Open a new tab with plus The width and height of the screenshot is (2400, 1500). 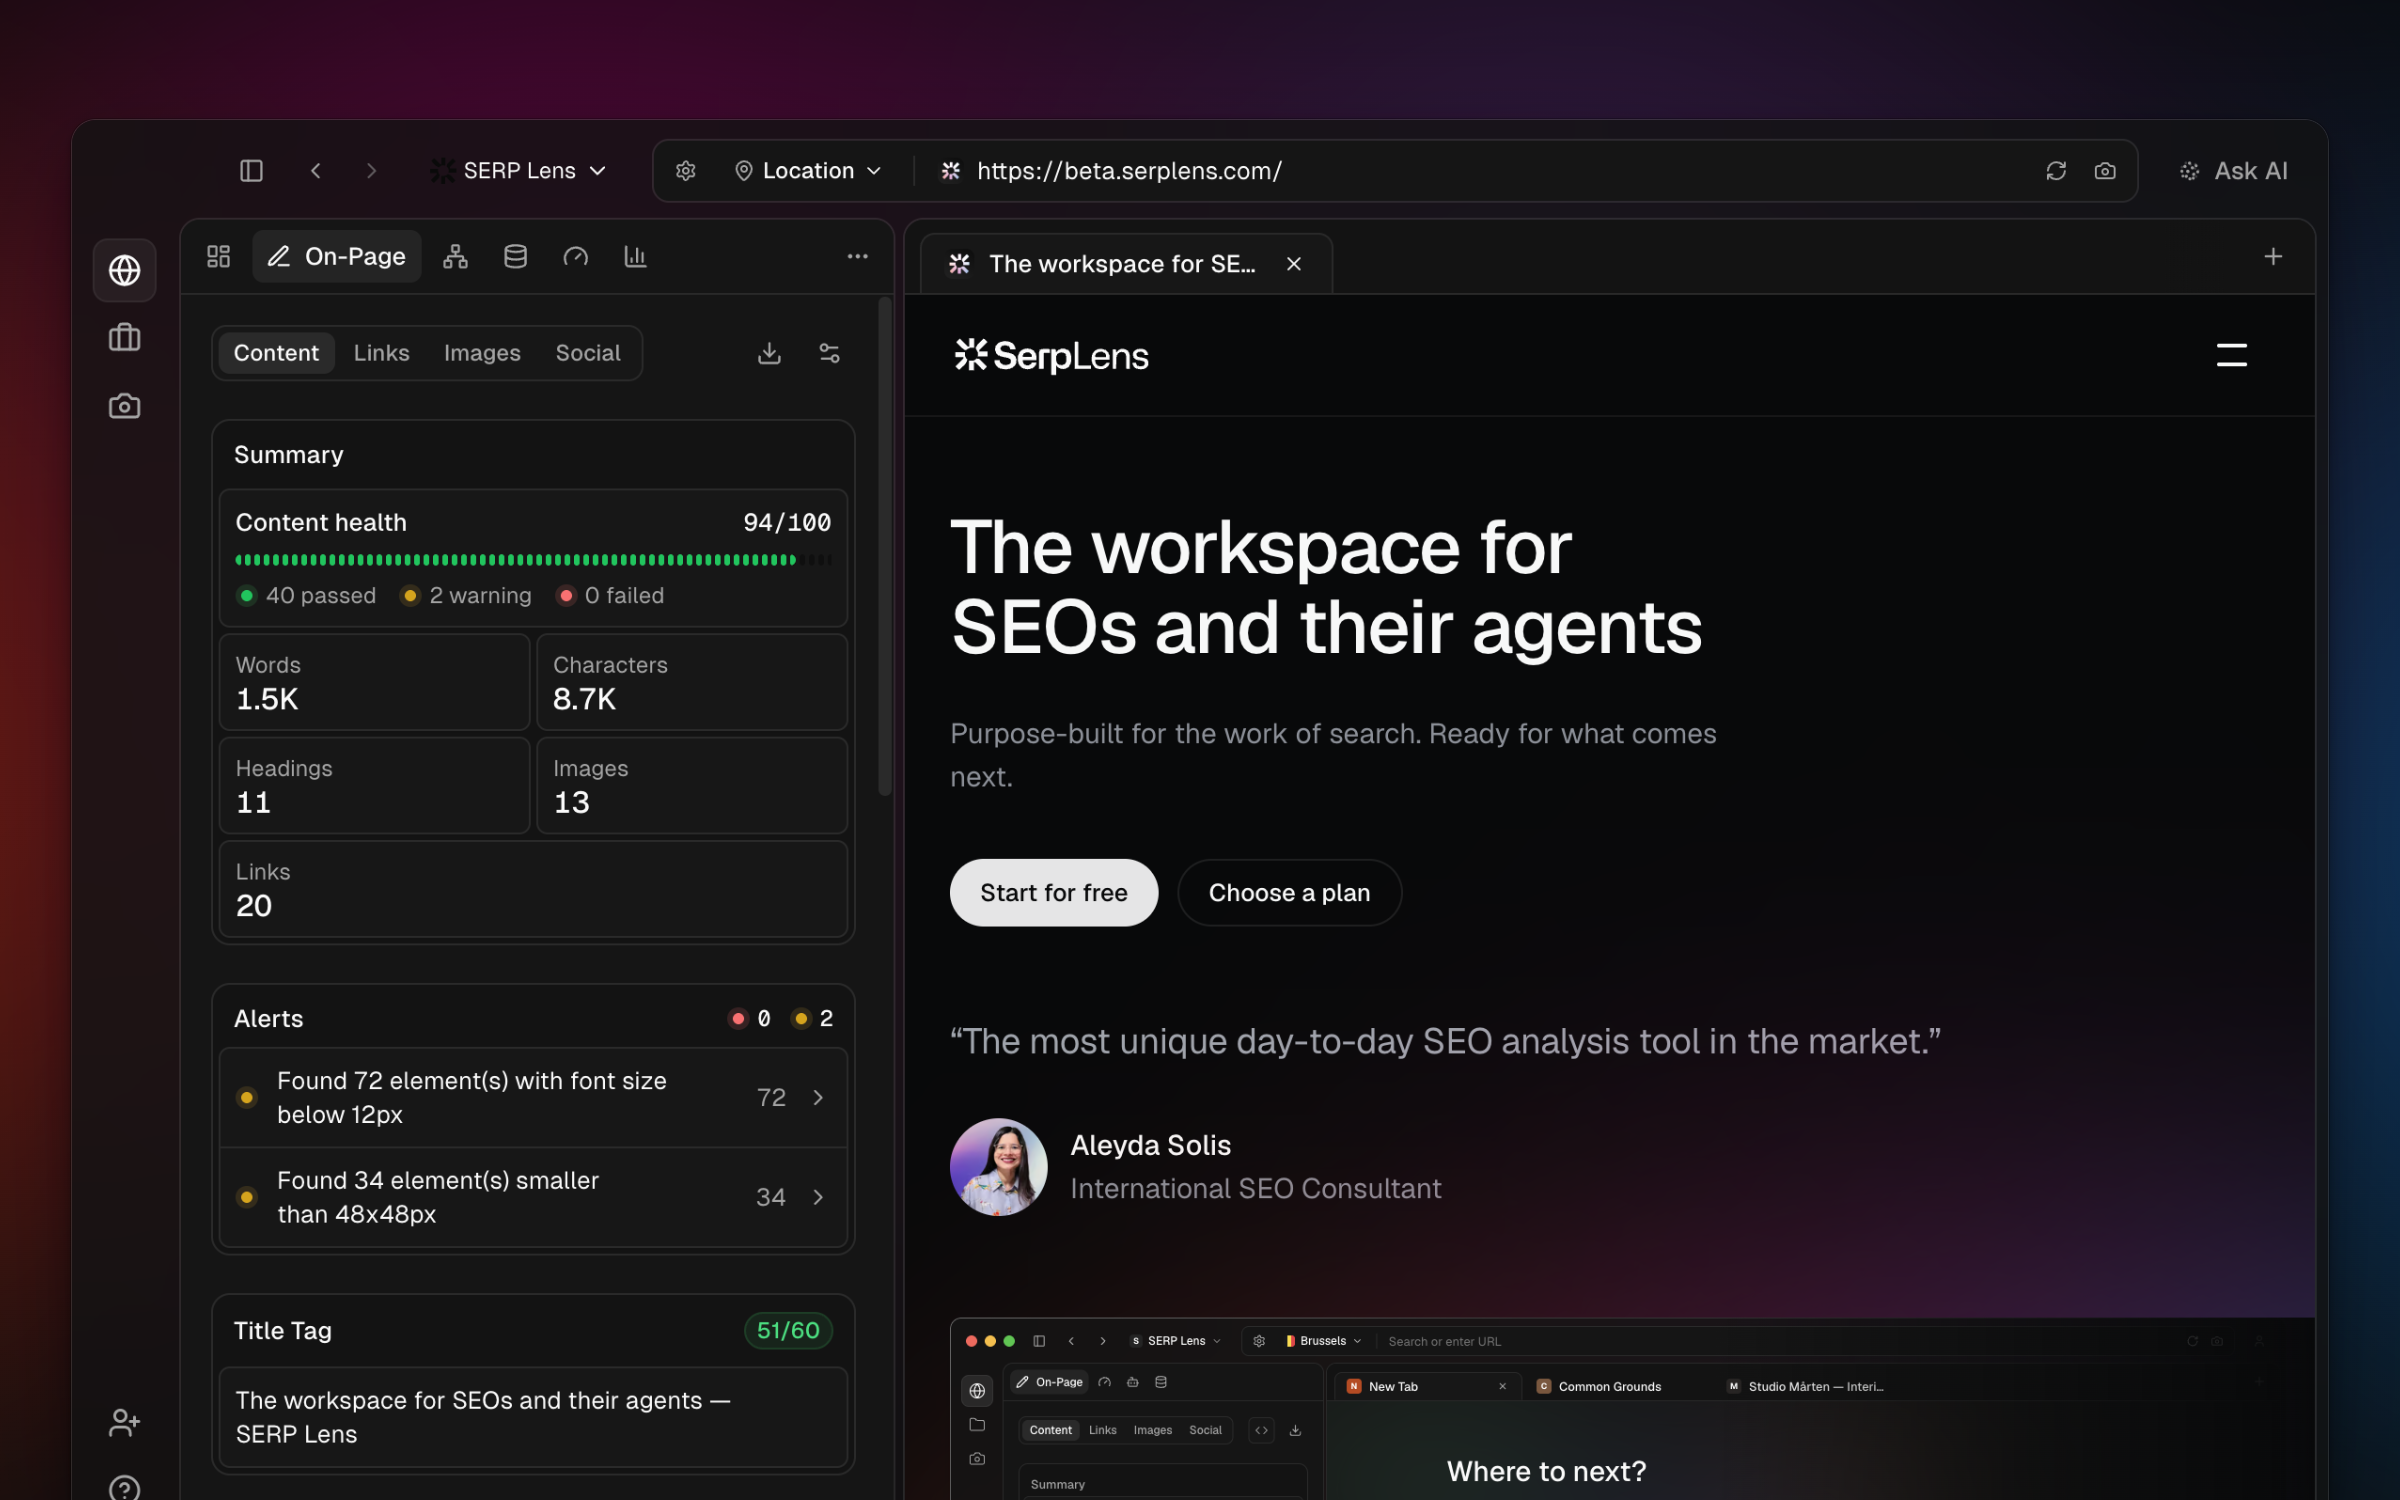2273,257
